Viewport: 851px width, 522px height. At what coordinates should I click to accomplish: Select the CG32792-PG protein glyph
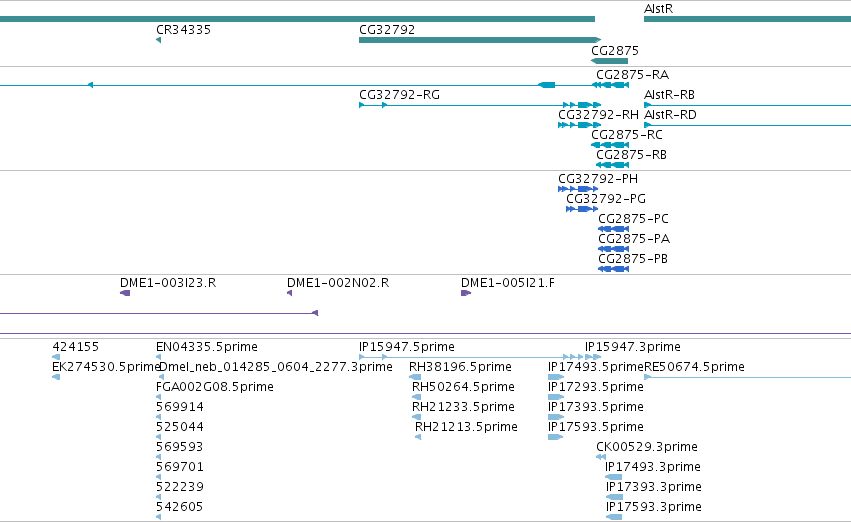point(582,209)
